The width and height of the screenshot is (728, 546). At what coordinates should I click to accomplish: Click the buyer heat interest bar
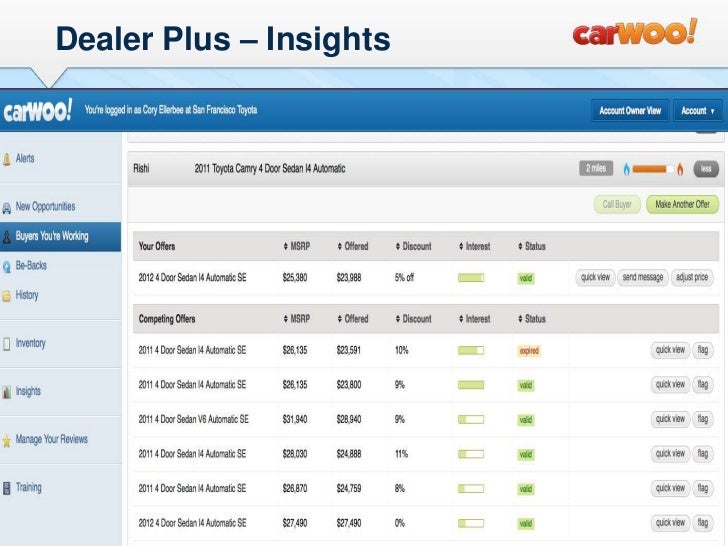click(x=653, y=169)
